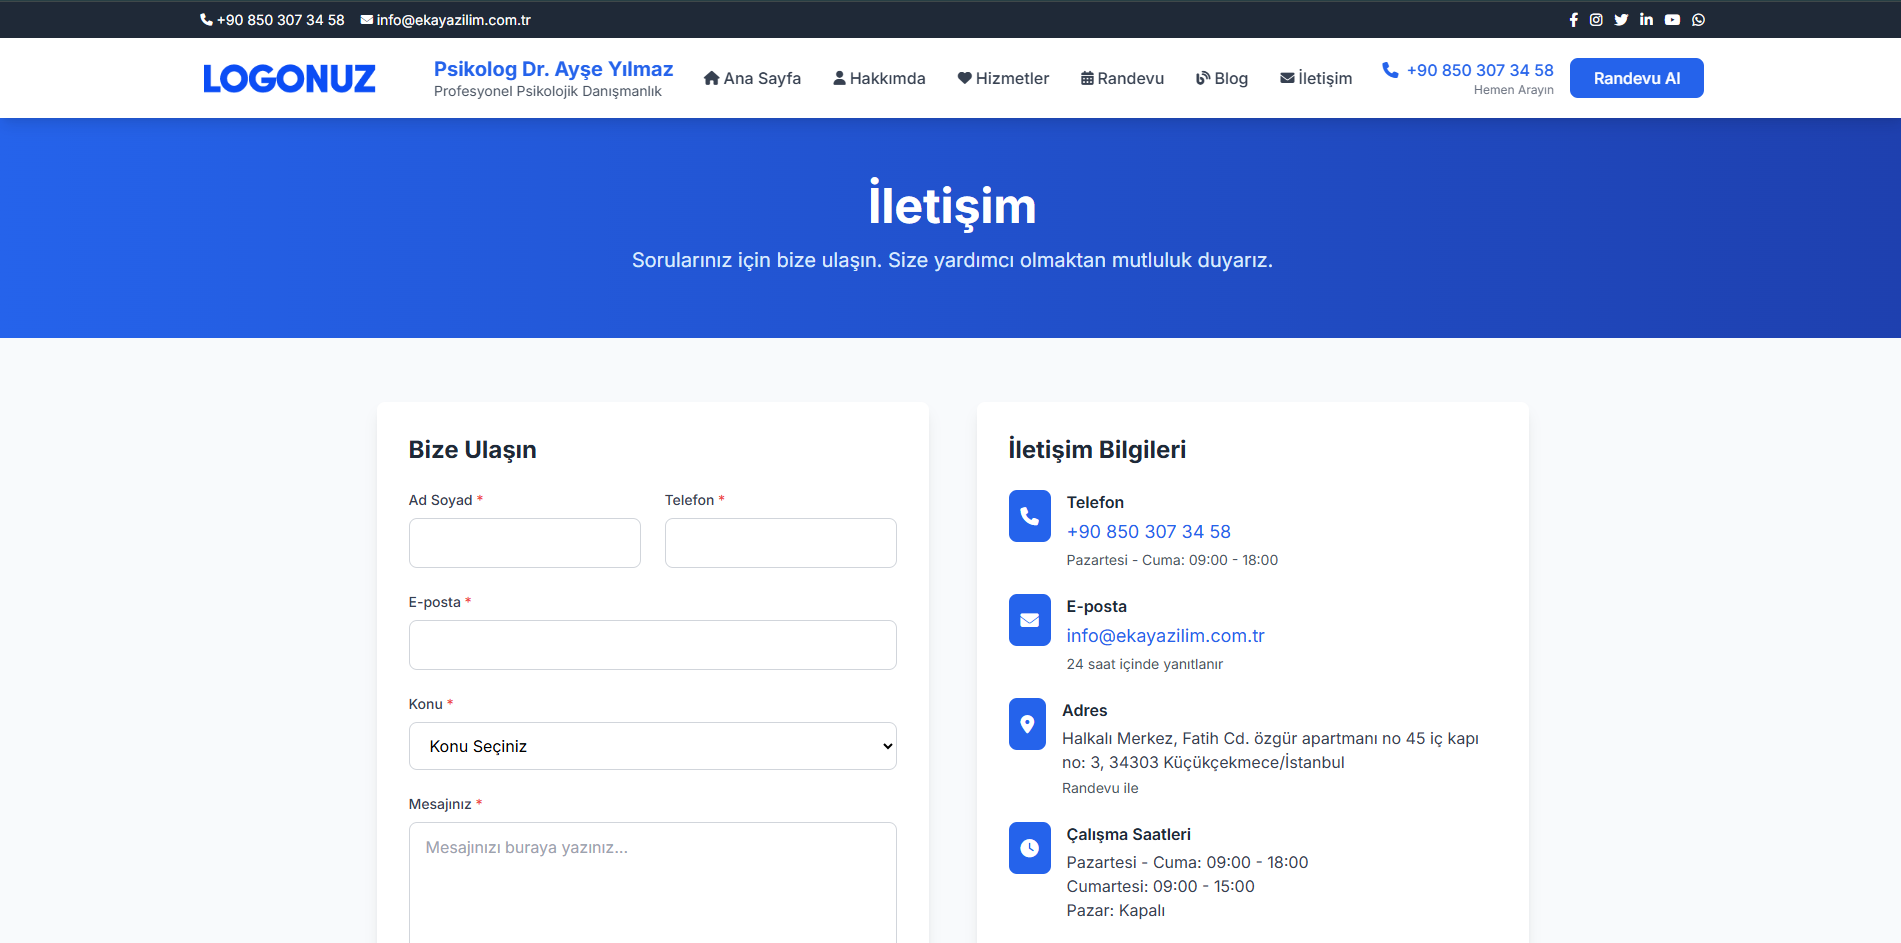Focus the E-posta input field
Image resolution: width=1901 pixels, height=943 pixels.
(x=652, y=645)
